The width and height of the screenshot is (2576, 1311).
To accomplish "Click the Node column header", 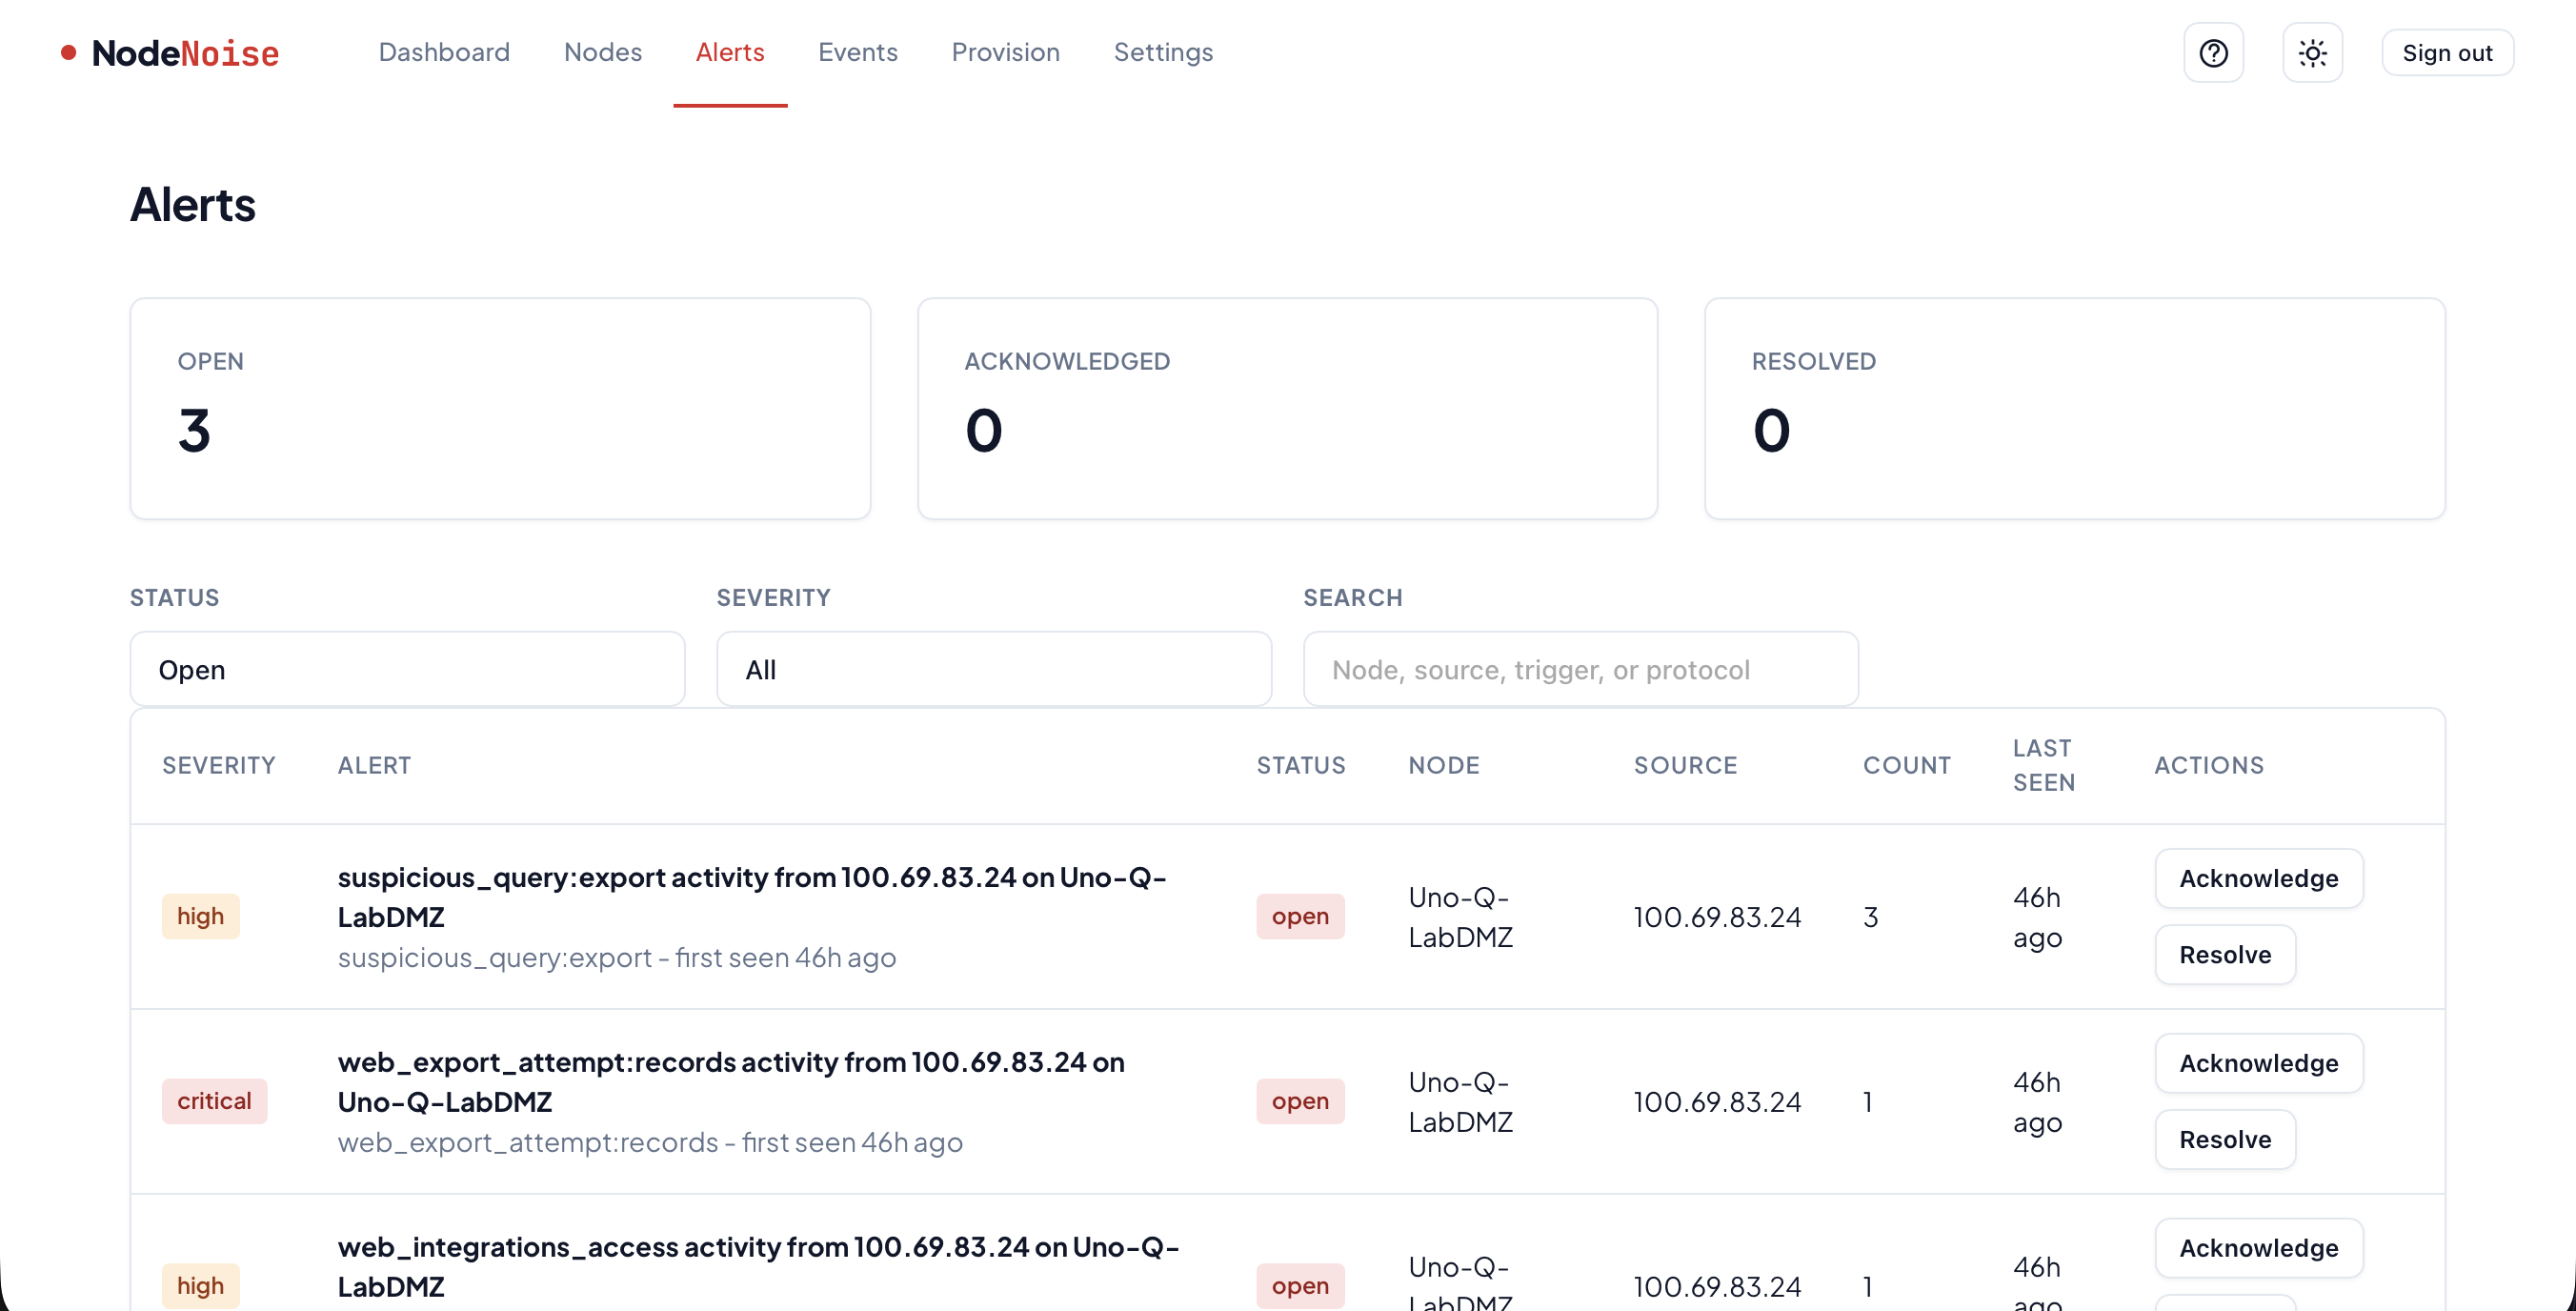I will click(1443, 765).
